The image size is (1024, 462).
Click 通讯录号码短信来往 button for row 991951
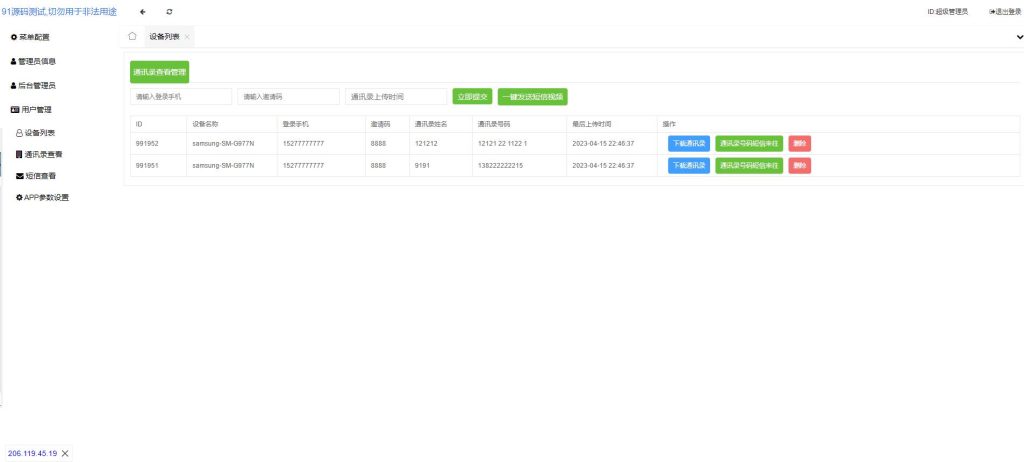tap(749, 166)
